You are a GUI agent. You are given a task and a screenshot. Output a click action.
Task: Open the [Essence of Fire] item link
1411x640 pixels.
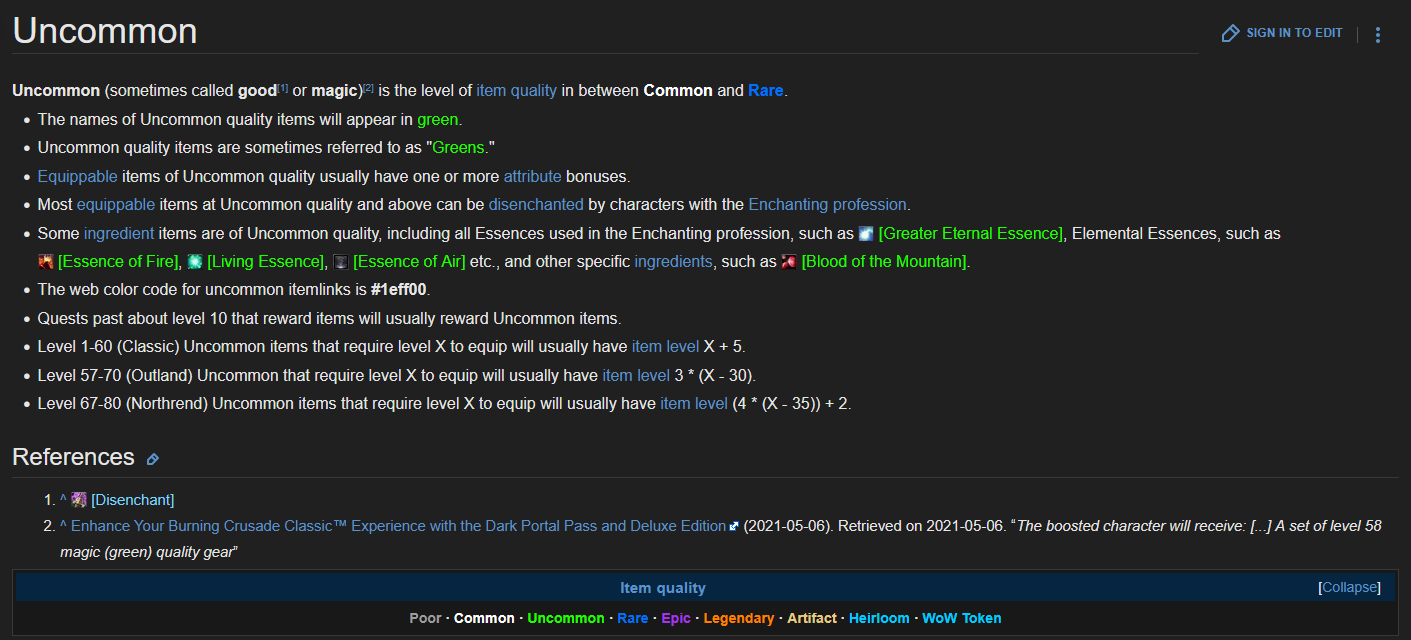pyautogui.click(x=118, y=262)
